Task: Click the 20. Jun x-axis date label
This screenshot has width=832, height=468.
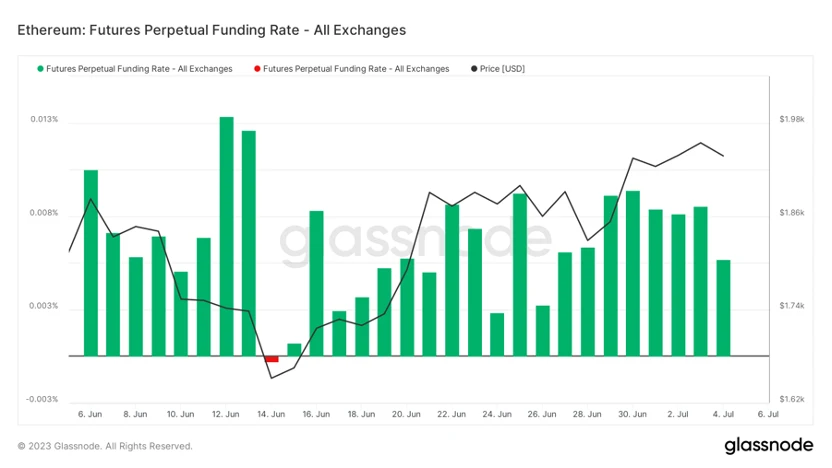Action: coord(406,414)
